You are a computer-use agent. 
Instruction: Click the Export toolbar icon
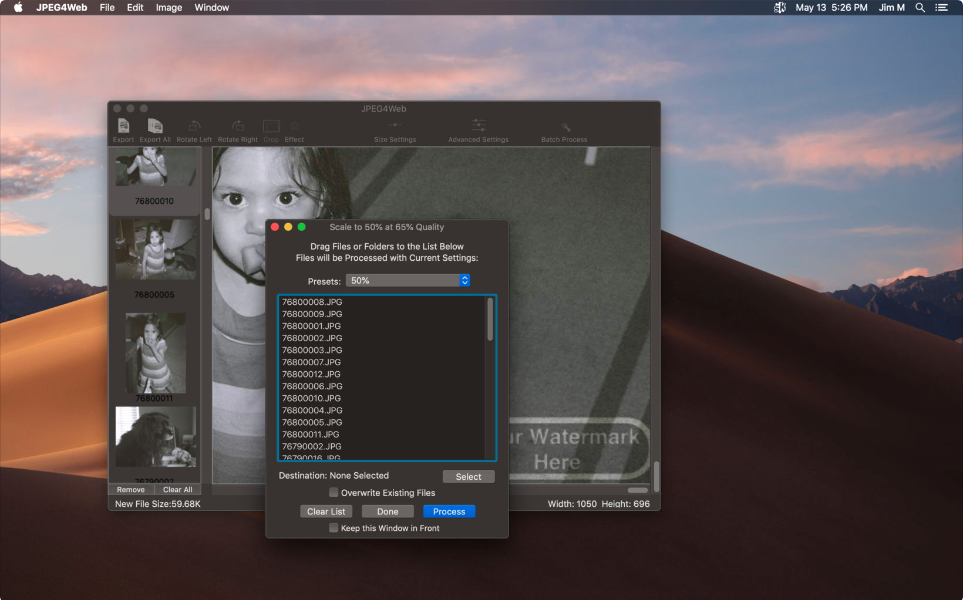coord(123,130)
